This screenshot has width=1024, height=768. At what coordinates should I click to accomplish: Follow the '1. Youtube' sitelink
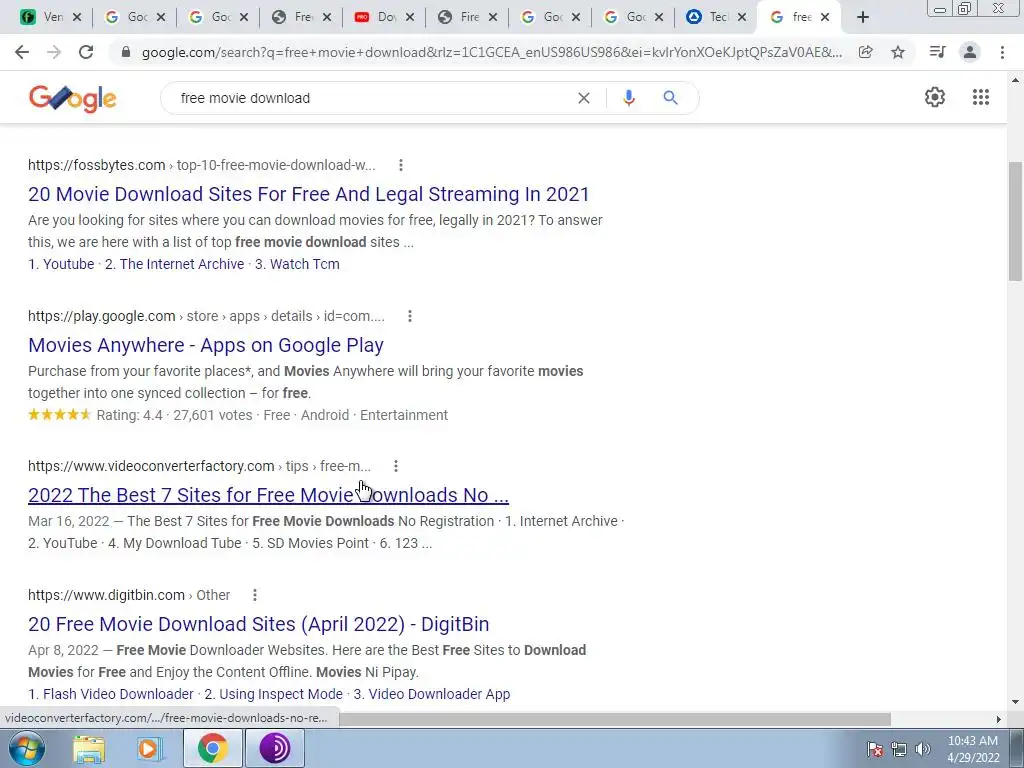(61, 264)
